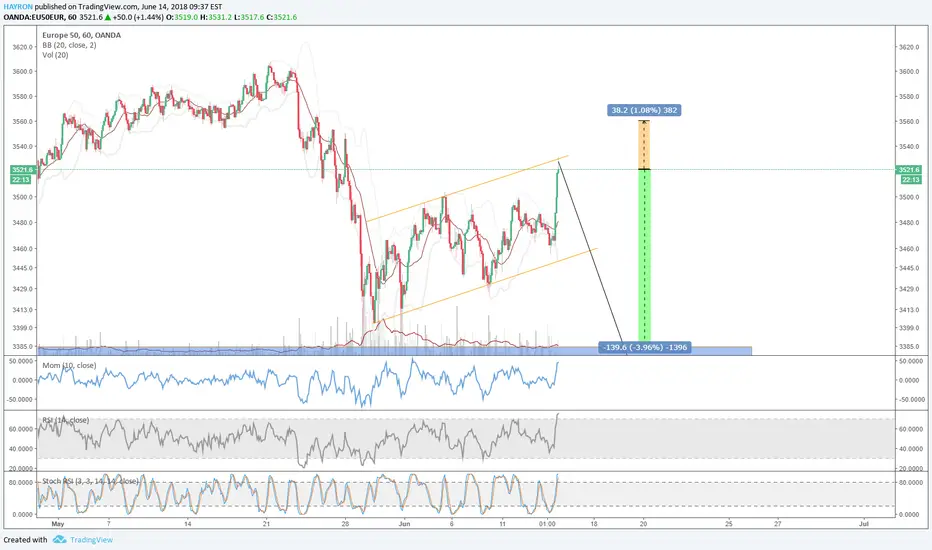Click the '25' date axis label

coord(729,524)
